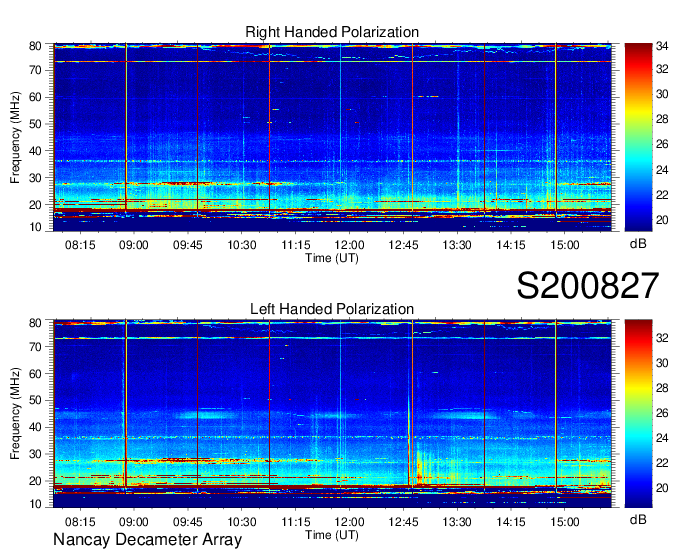680x552 pixels.
Task: Click "22" on Right Handed colorbar scale
Action: point(662,195)
